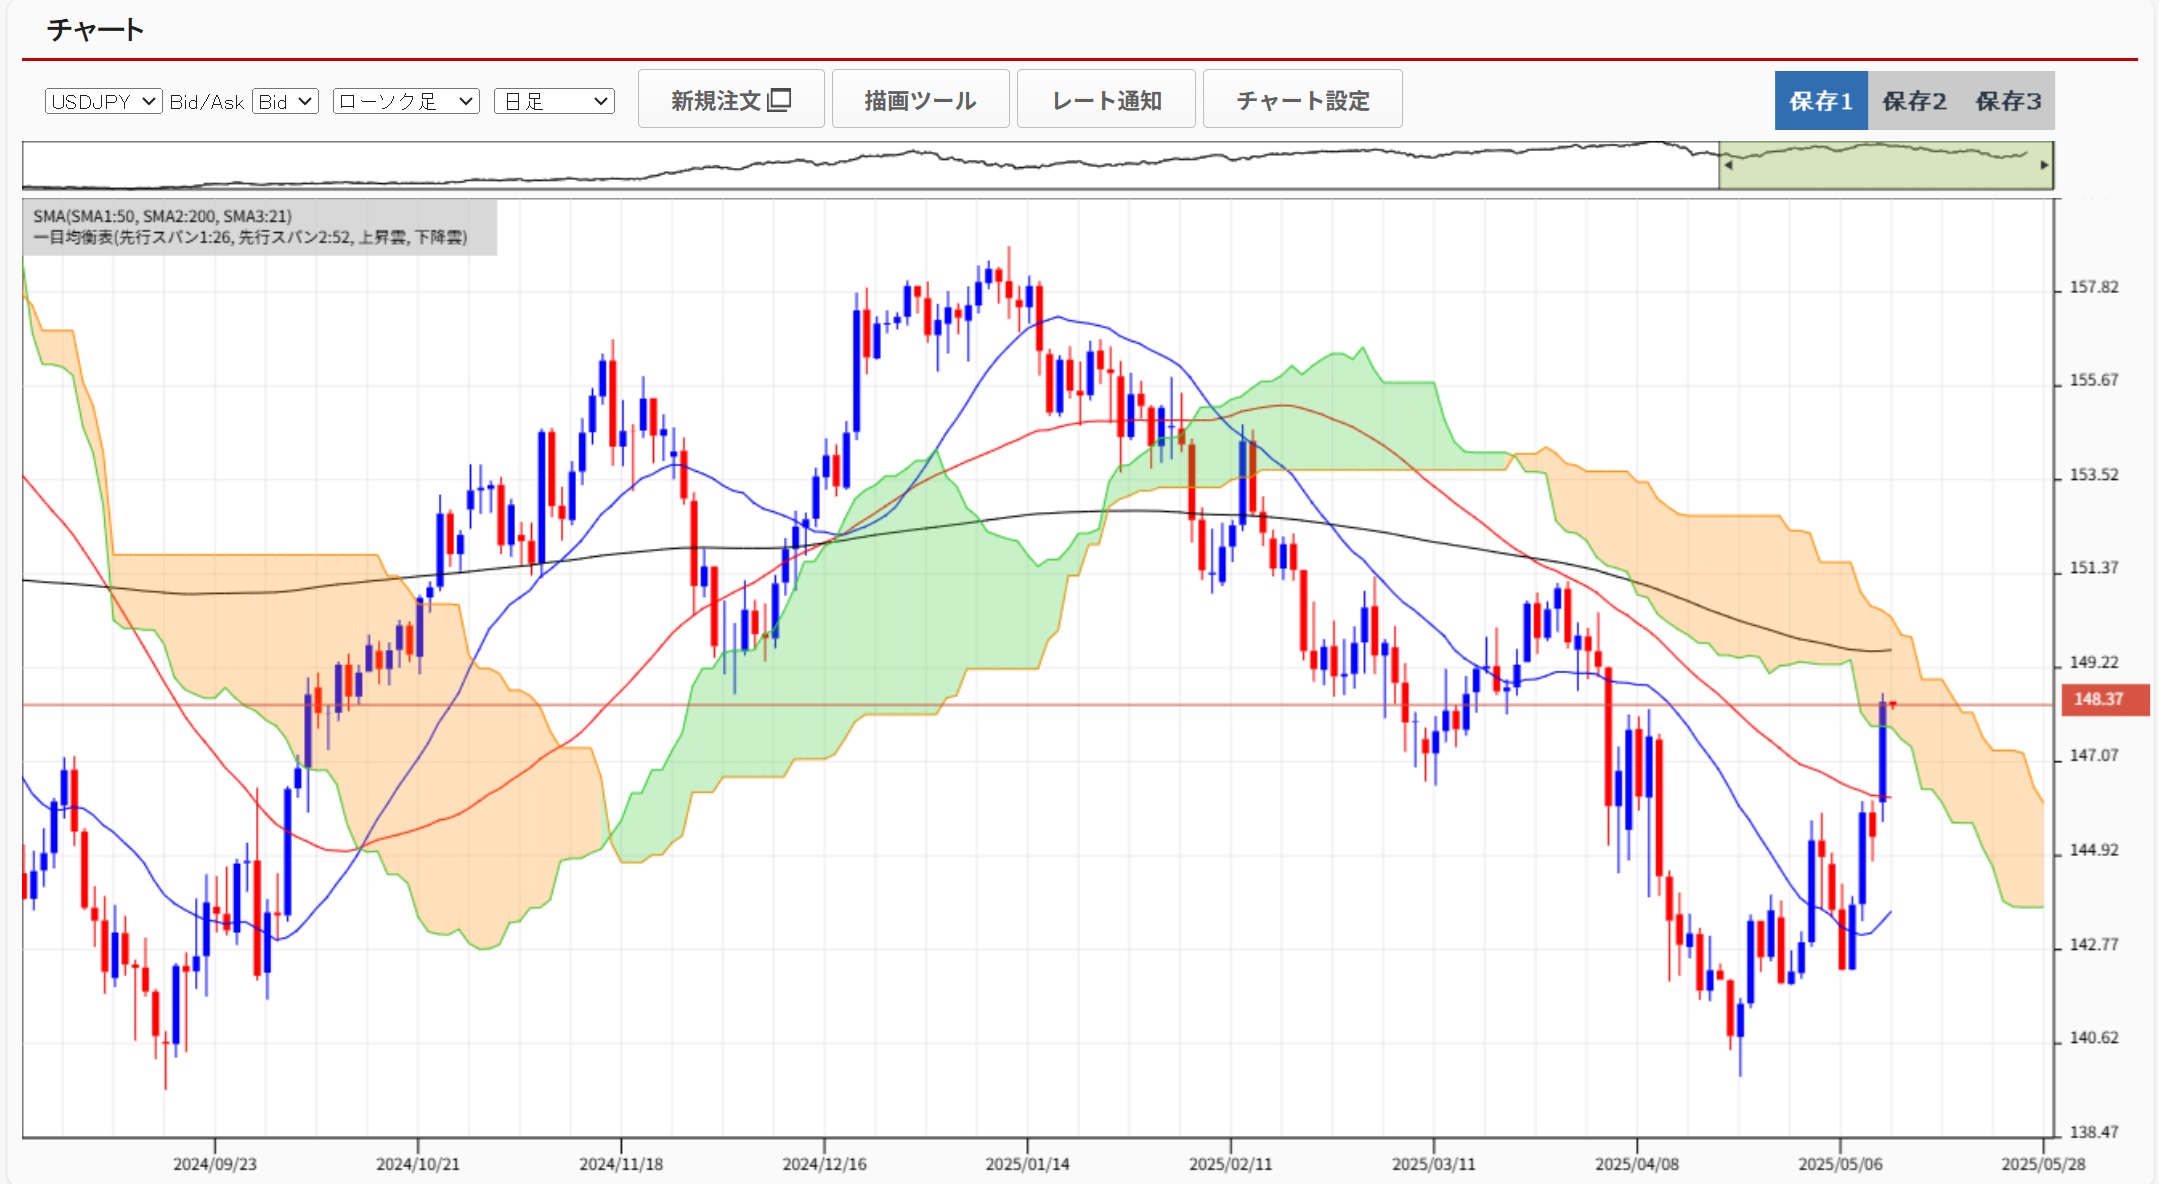The image size is (2159, 1184).
Task: Open the ローソク足 chart type dropdown
Action: (x=406, y=101)
